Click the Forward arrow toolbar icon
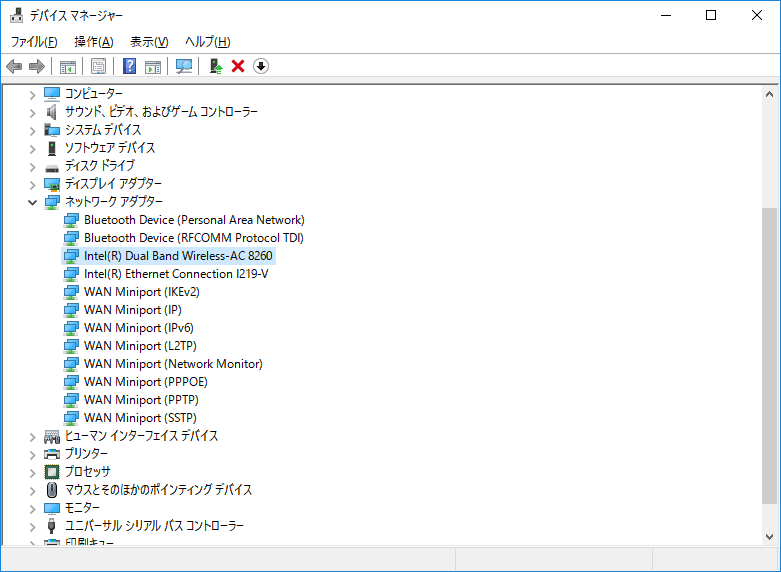 (x=37, y=66)
